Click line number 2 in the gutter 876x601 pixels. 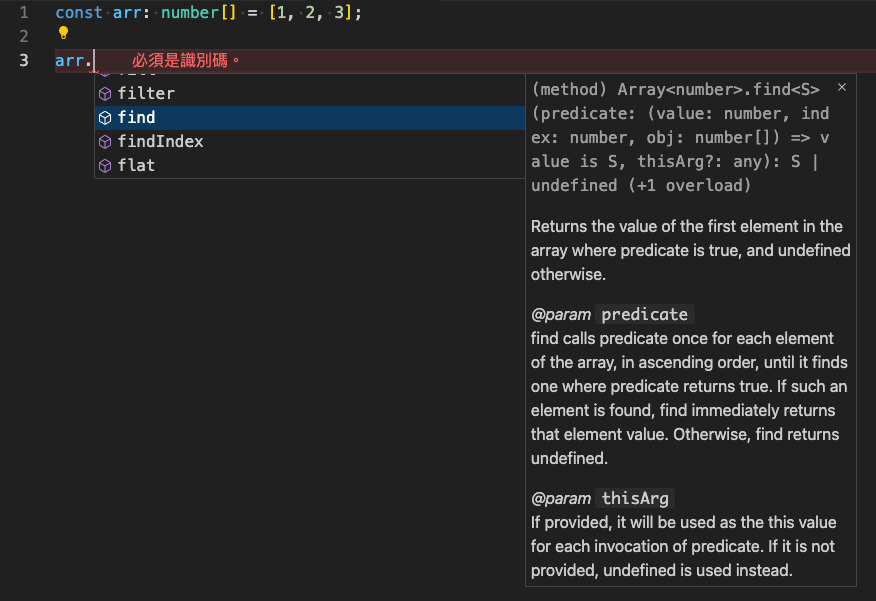[24, 36]
